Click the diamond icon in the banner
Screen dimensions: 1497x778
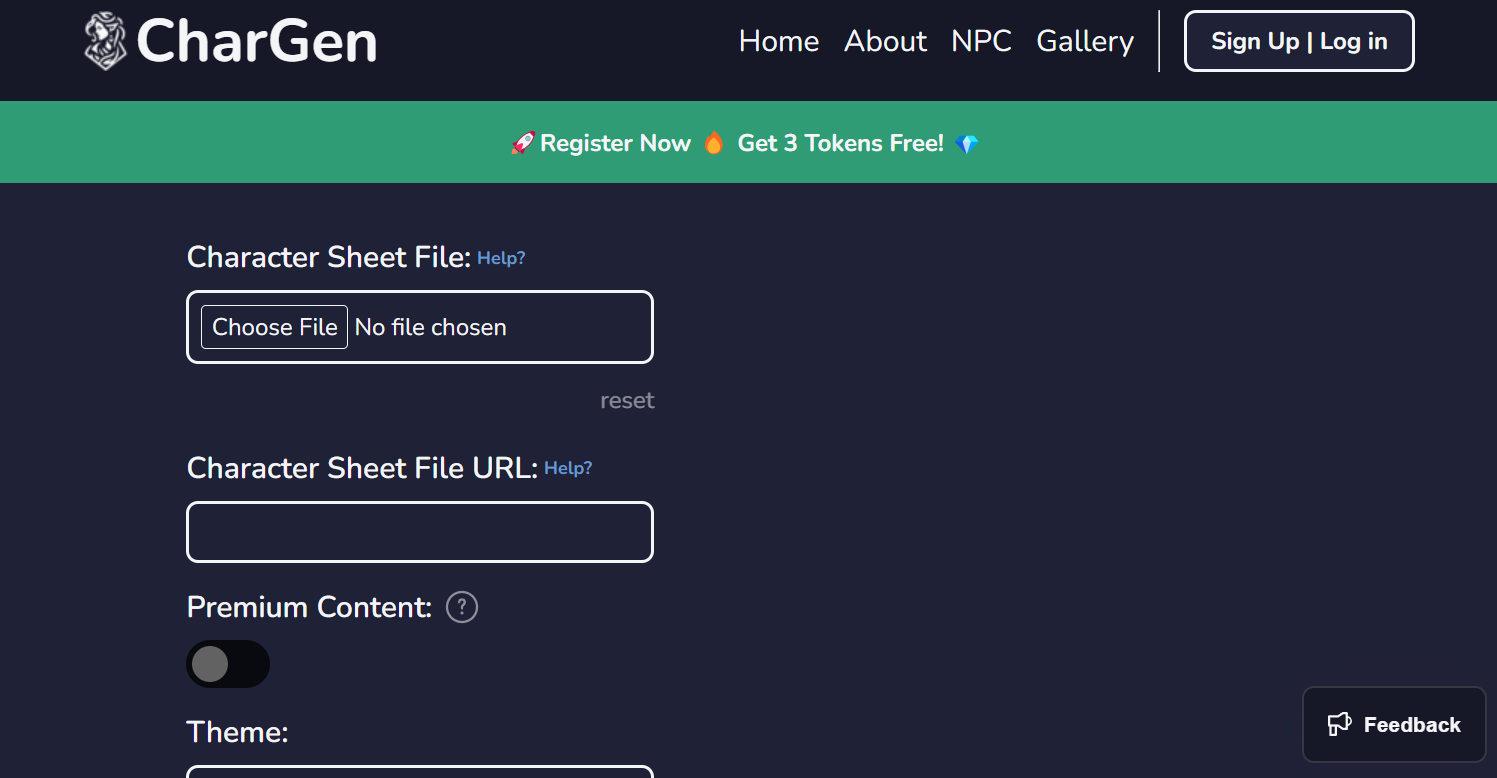966,144
